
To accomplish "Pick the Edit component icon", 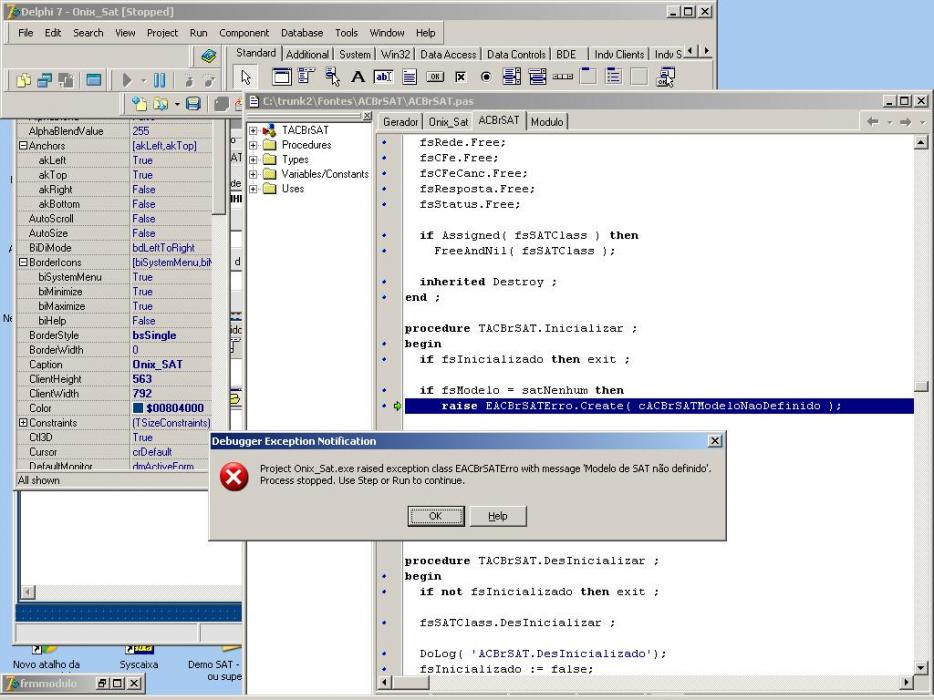I will pyautogui.click(x=383, y=77).
